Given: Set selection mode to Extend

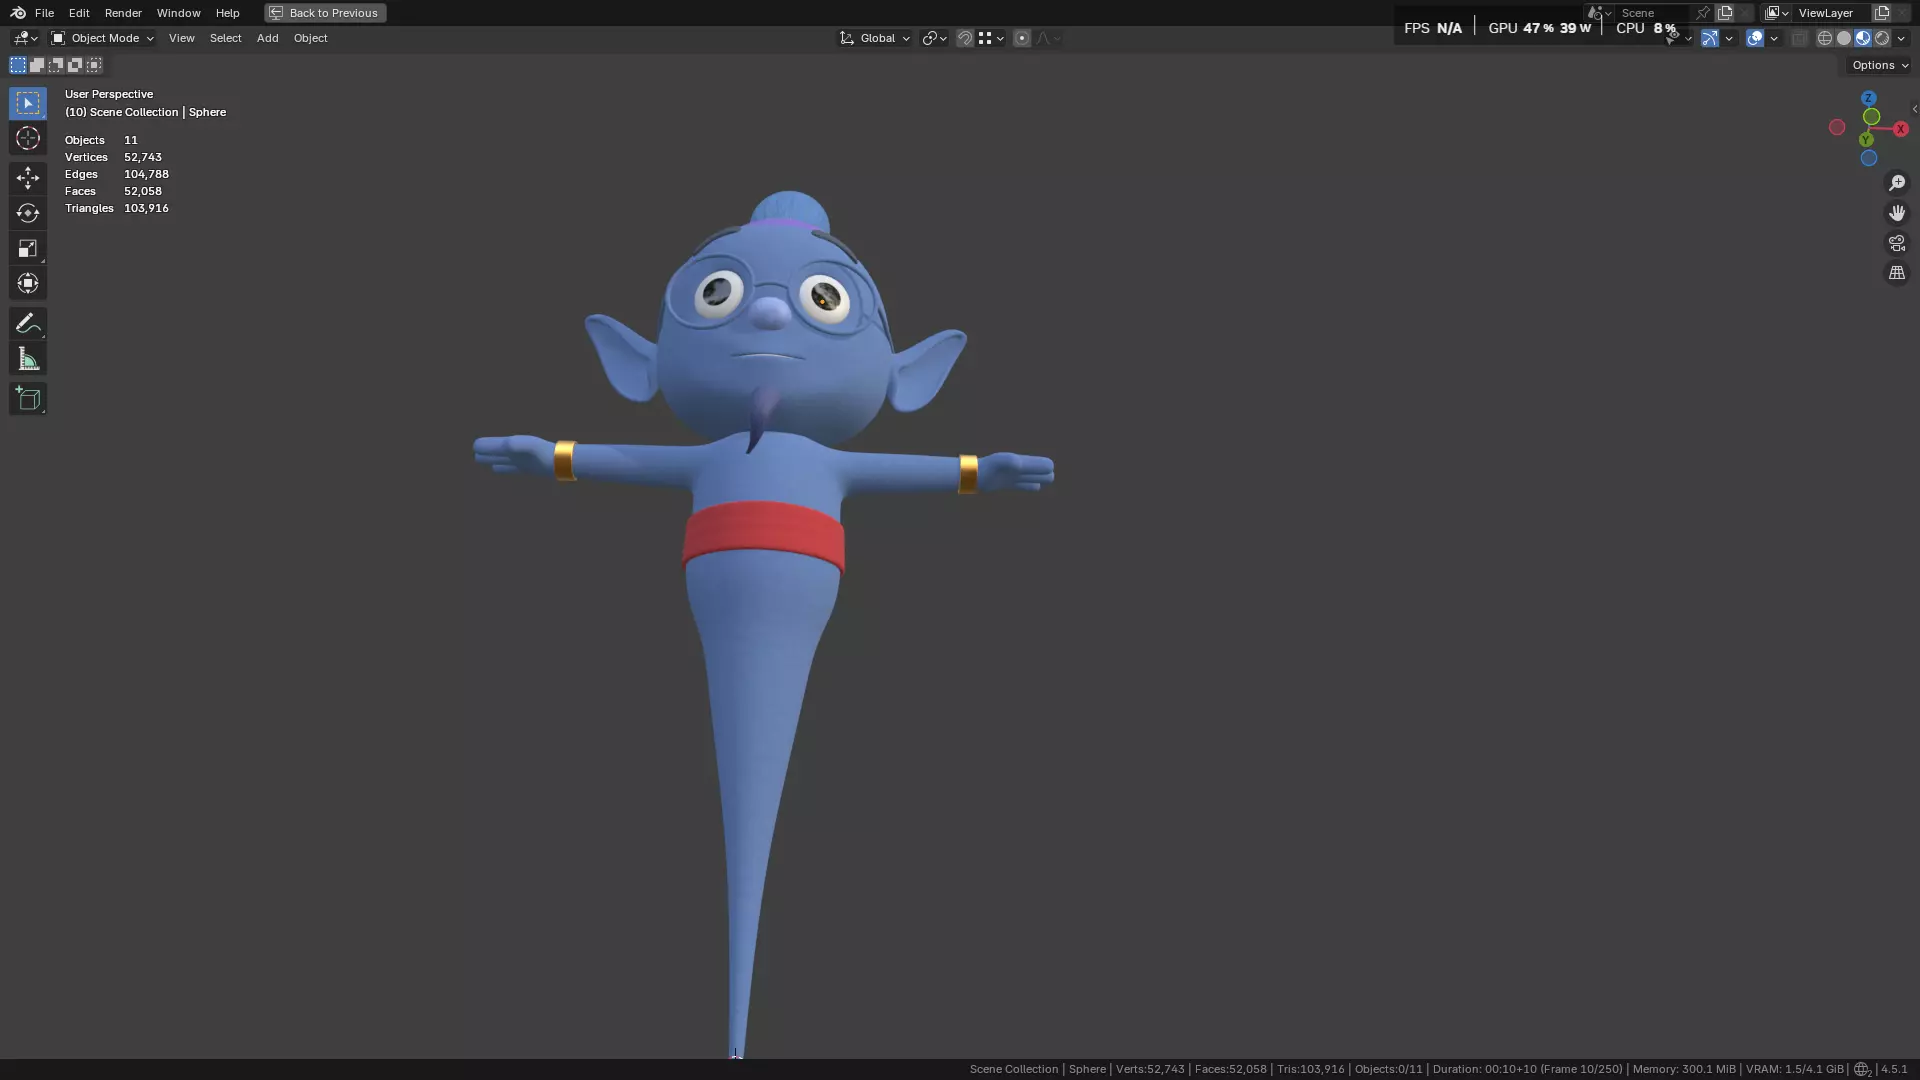Looking at the screenshot, I should click(x=37, y=65).
